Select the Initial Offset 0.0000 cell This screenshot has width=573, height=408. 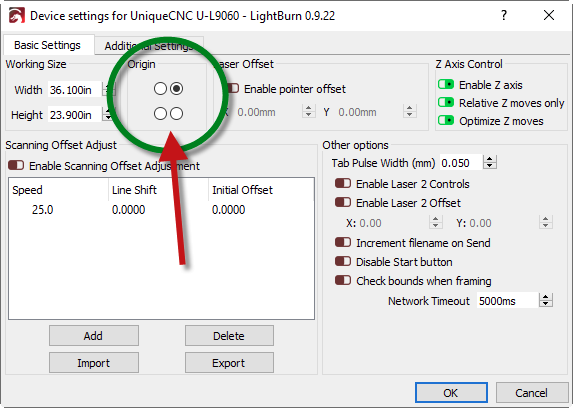228,210
